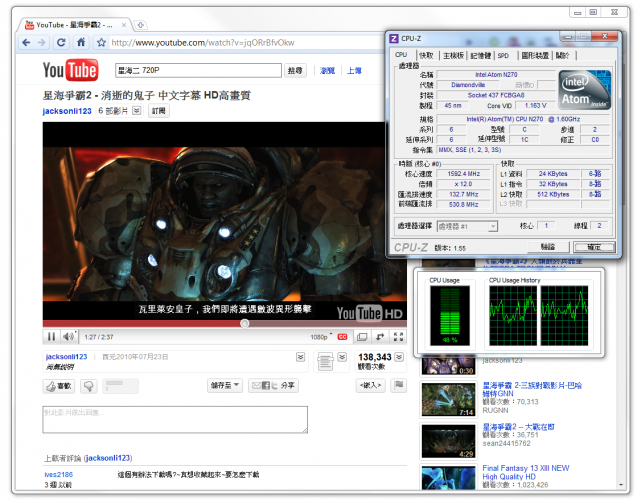This screenshot has height=501, width=640.
Task: Click the scrollbar down arrow of browser
Action: [x=621, y=485]
